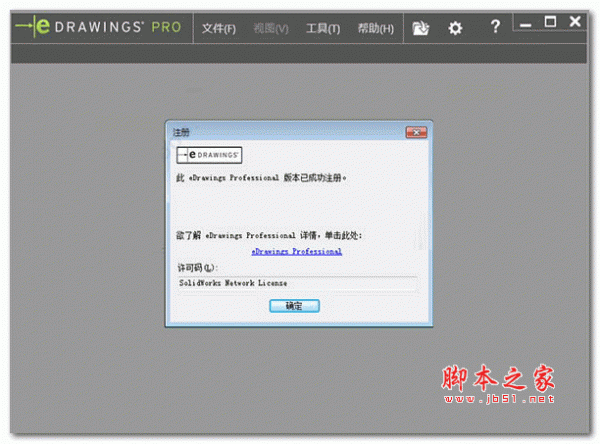This screenshot has width=600, height=444.
Task: Minimize the eDrawings Pro window
Action: [525, 25]
